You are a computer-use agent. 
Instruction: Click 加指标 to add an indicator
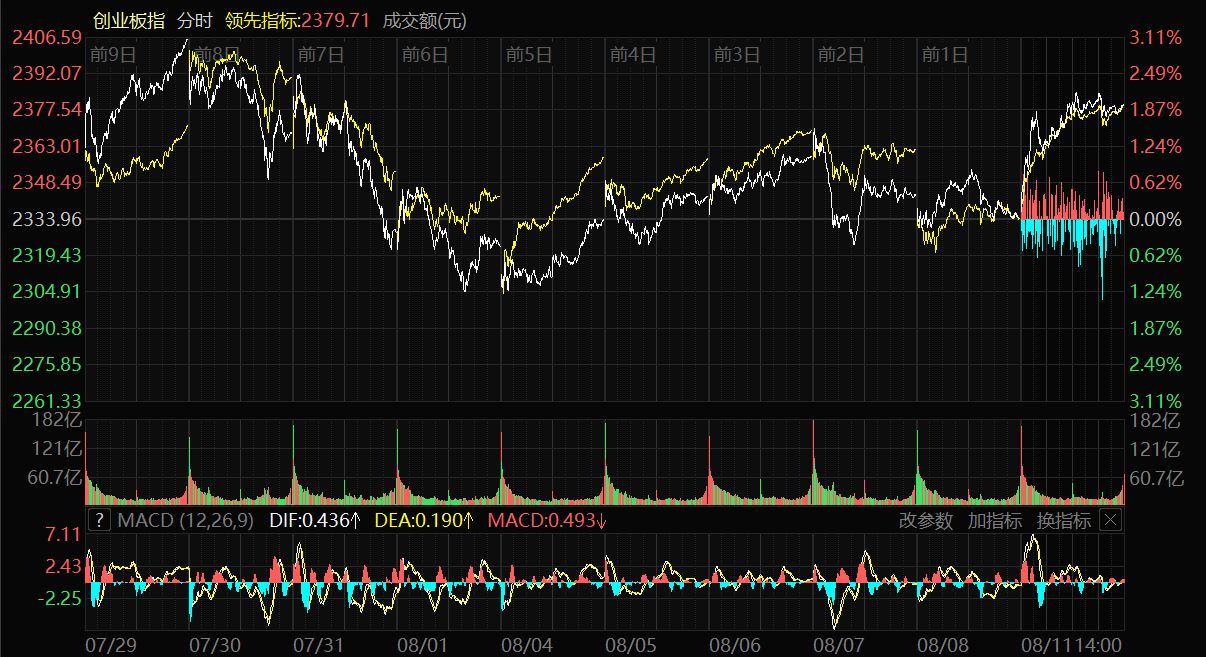(994, 520)
